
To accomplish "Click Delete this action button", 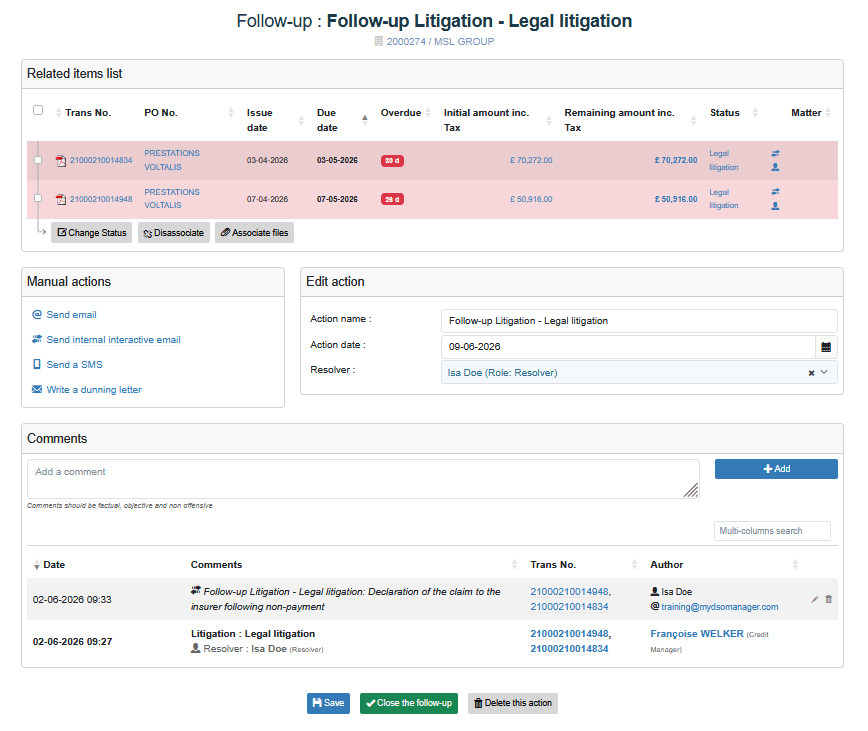I will pos(513,703).
